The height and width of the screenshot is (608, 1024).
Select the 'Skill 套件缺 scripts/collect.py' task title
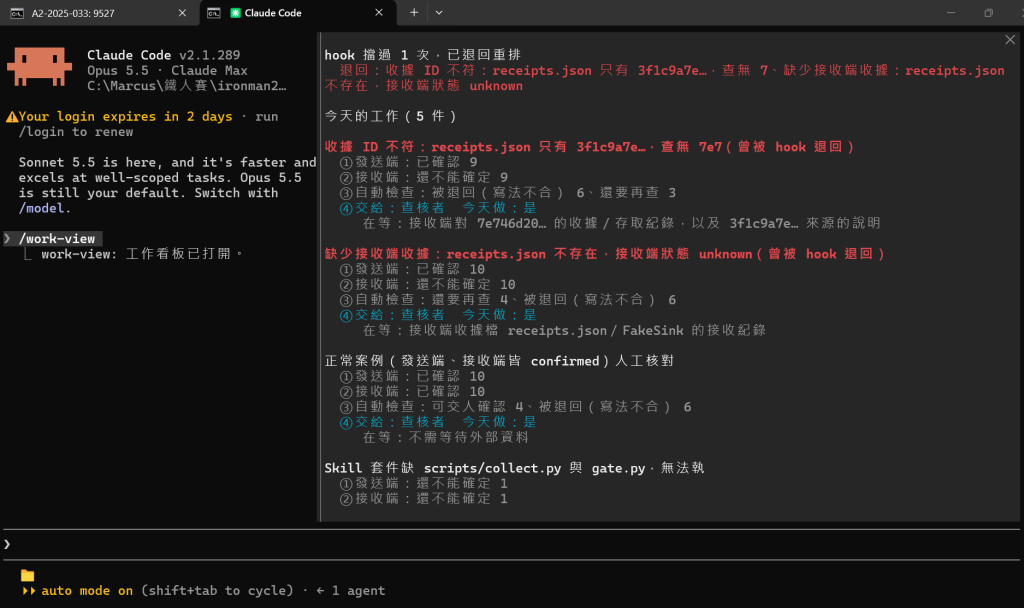514,468
